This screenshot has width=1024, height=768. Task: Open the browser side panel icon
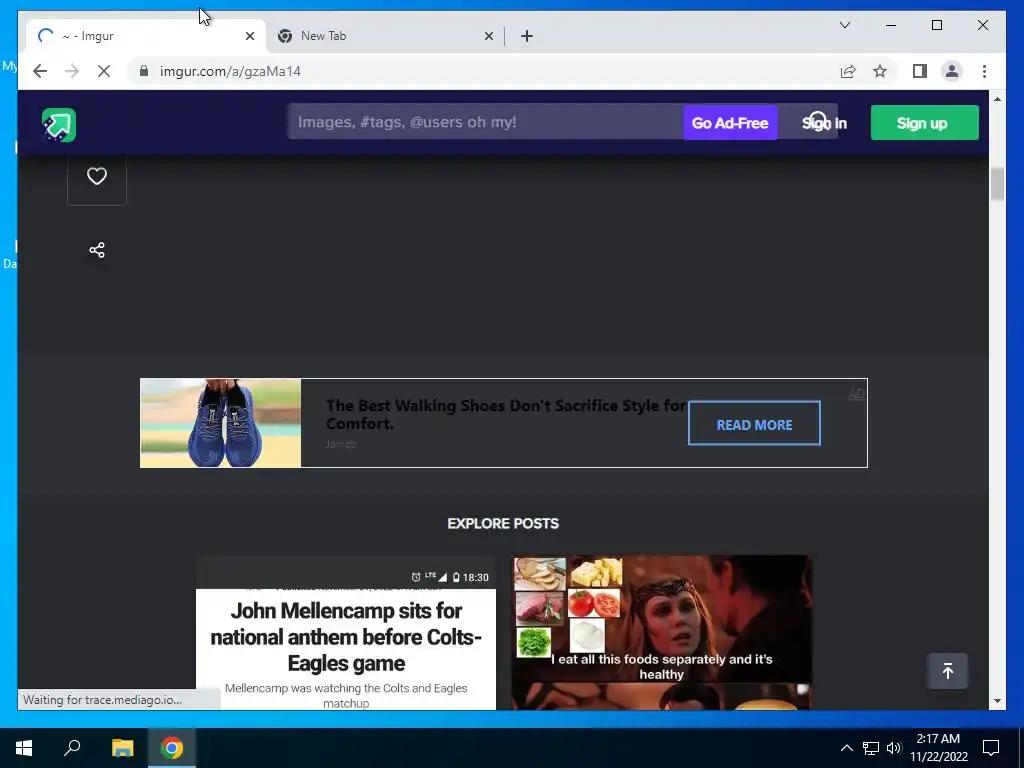(x=920, y=71)
